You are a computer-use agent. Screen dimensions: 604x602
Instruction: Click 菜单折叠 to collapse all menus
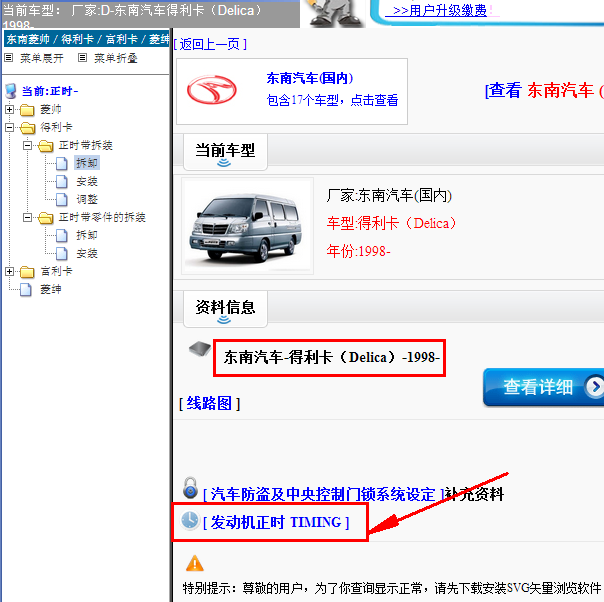tap(116, 58)
